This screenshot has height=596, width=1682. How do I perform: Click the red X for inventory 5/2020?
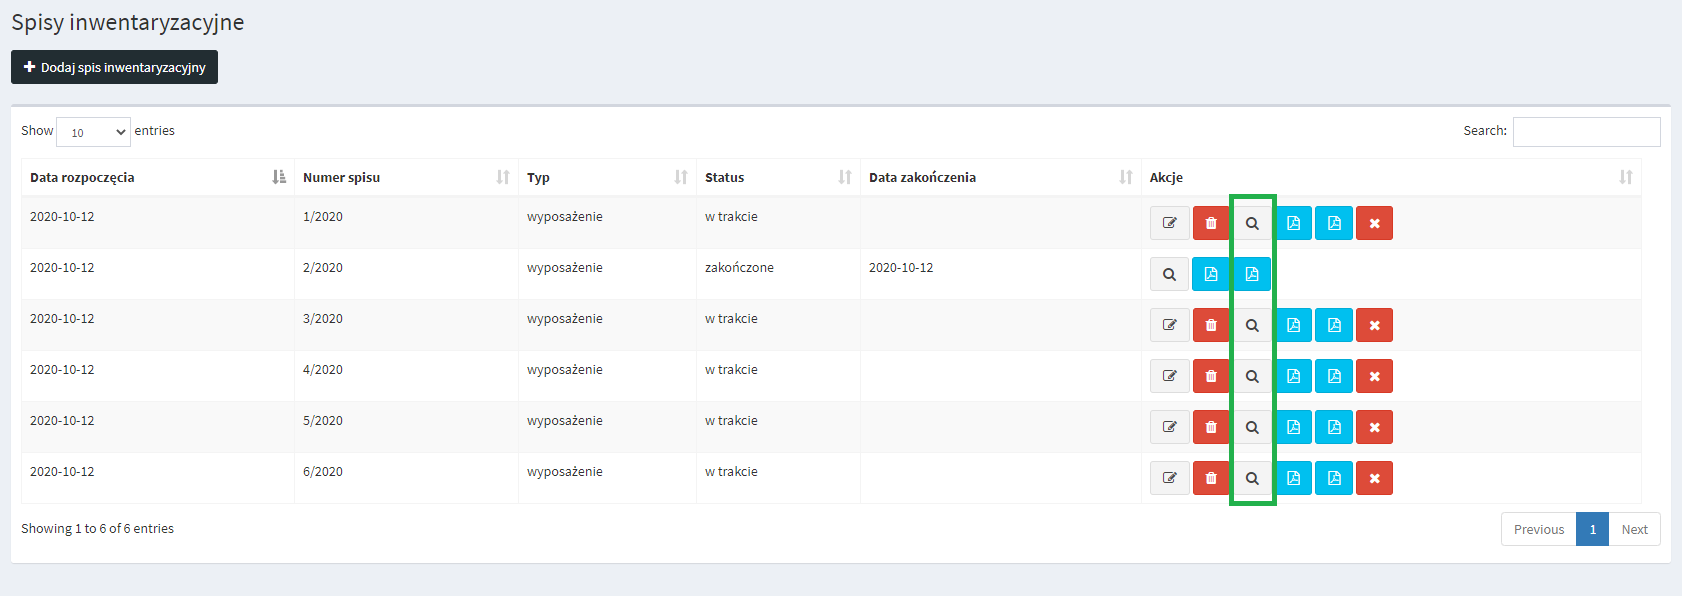1374,427
